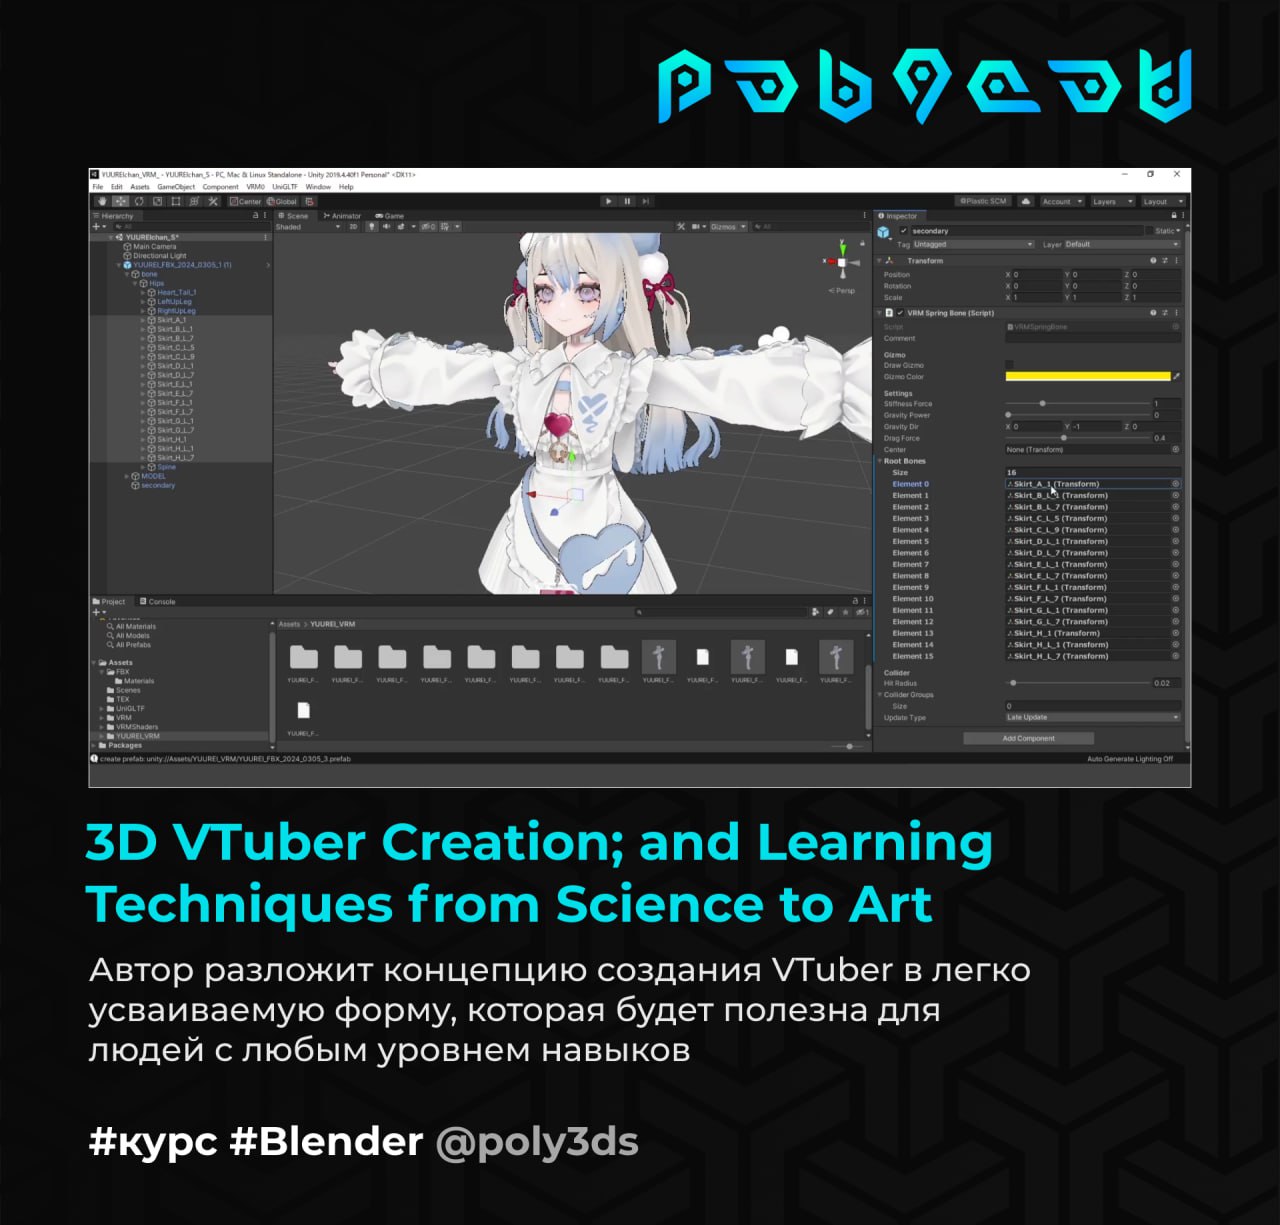Toggle the Draw Gizmo checkbox
This screenshot has width=1280, height=1225.
pyautogui.click(x=1009, y=365)
